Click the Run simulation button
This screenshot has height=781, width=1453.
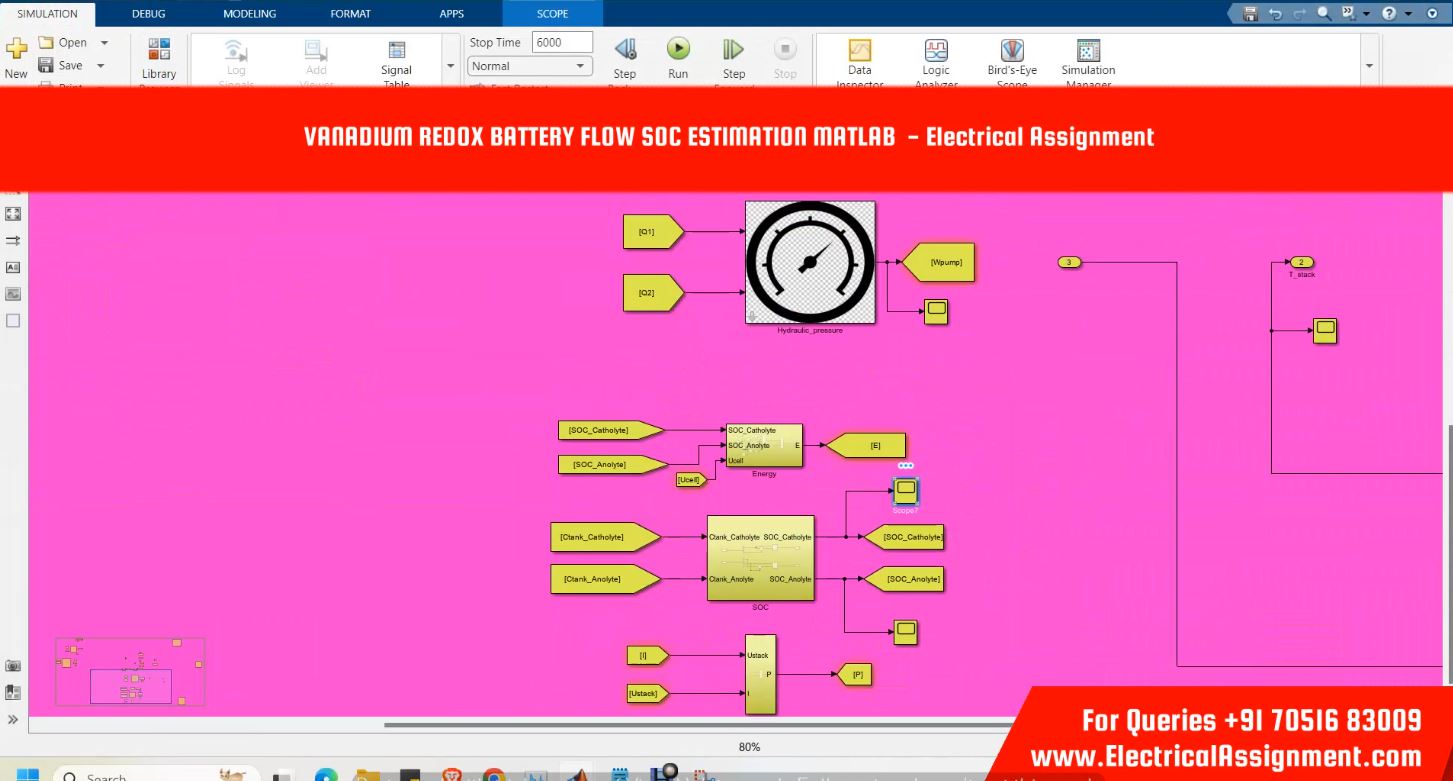pos(678,50)
